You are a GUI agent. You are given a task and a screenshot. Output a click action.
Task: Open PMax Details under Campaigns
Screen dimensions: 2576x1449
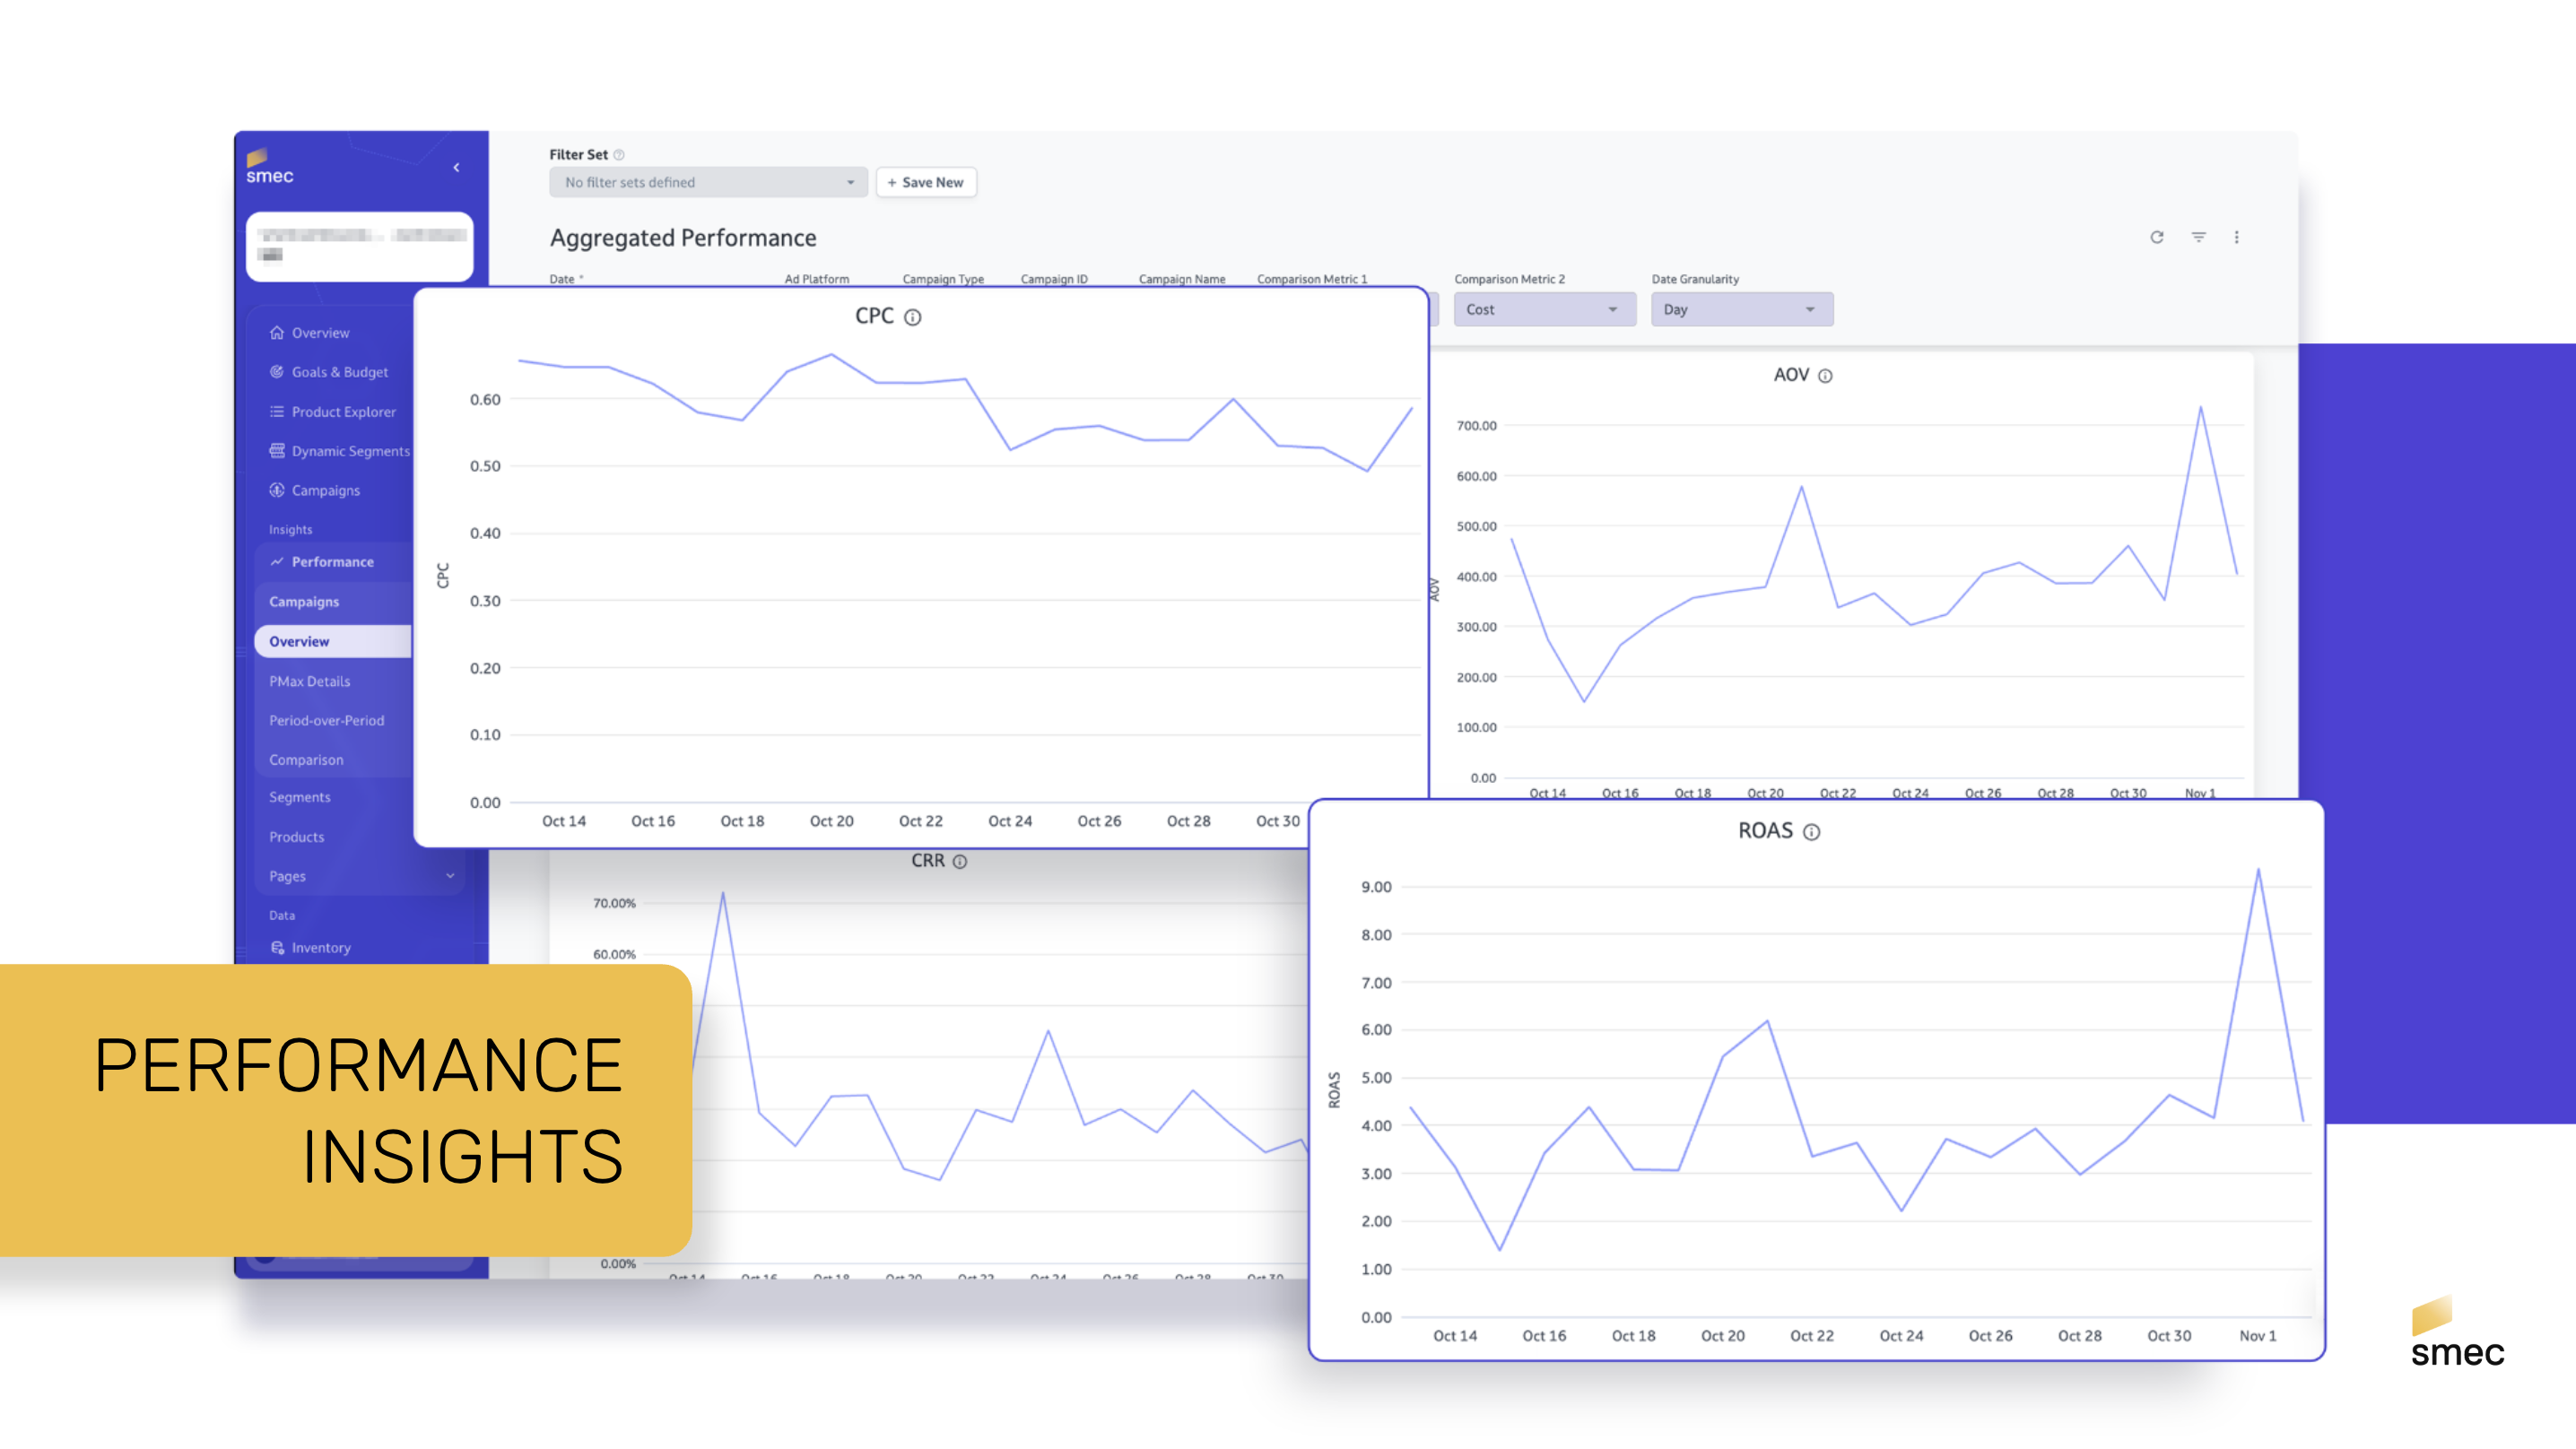point(309,681)
